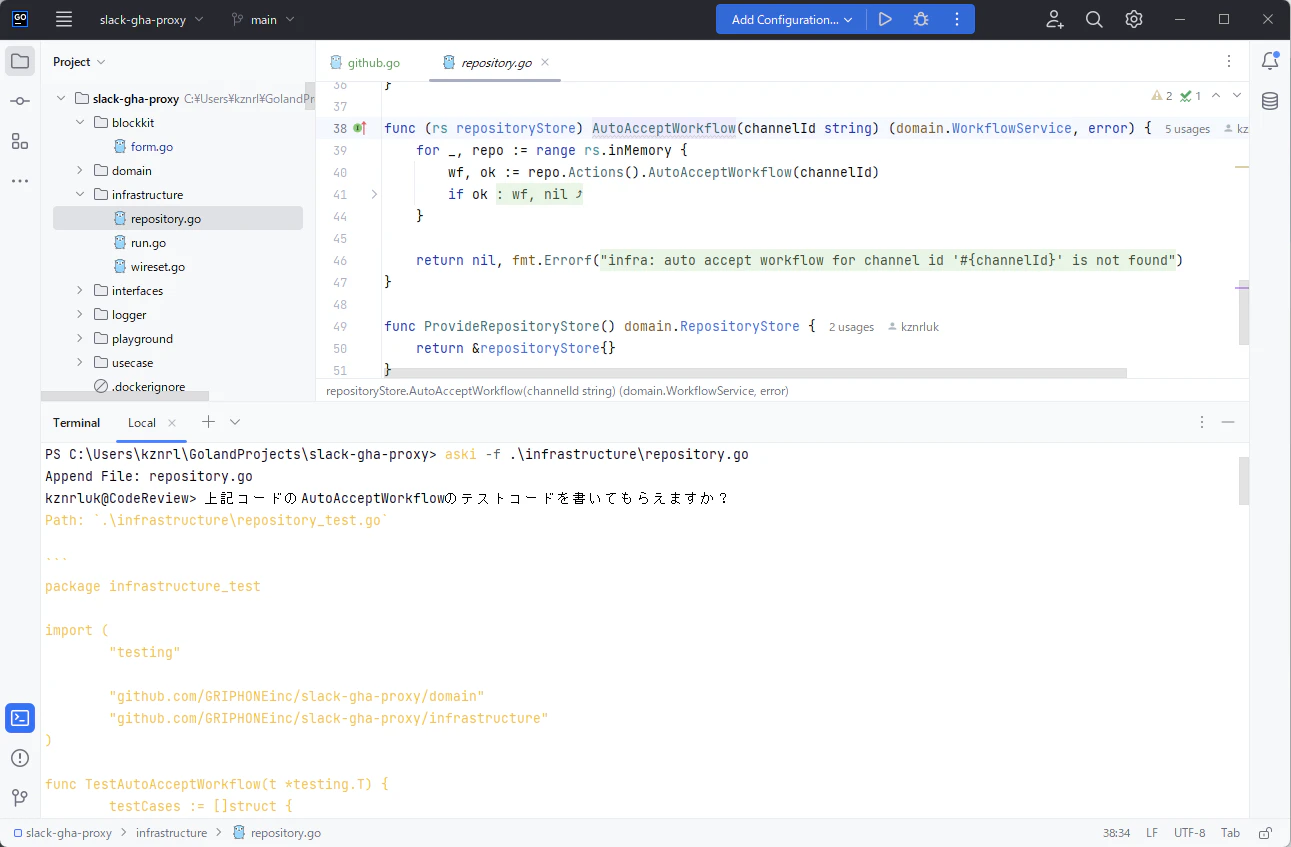1291x847 pixels.
Task: Open IDE settings gear
Action: (1133, 19)
